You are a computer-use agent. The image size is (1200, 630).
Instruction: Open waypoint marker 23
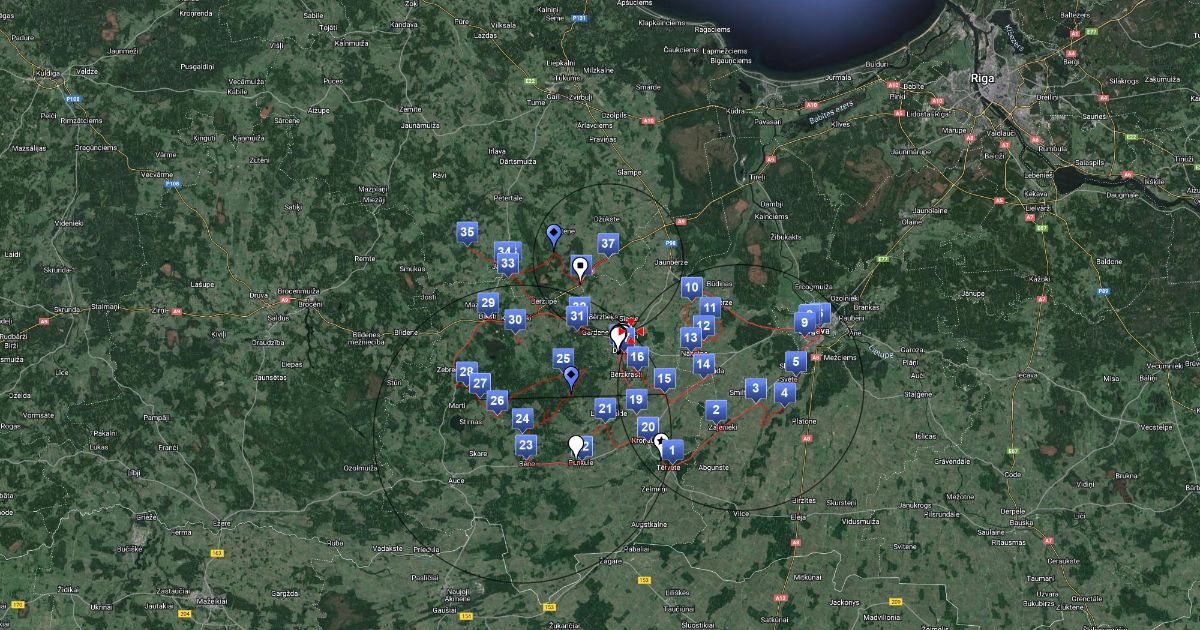(x=526, y=445)
